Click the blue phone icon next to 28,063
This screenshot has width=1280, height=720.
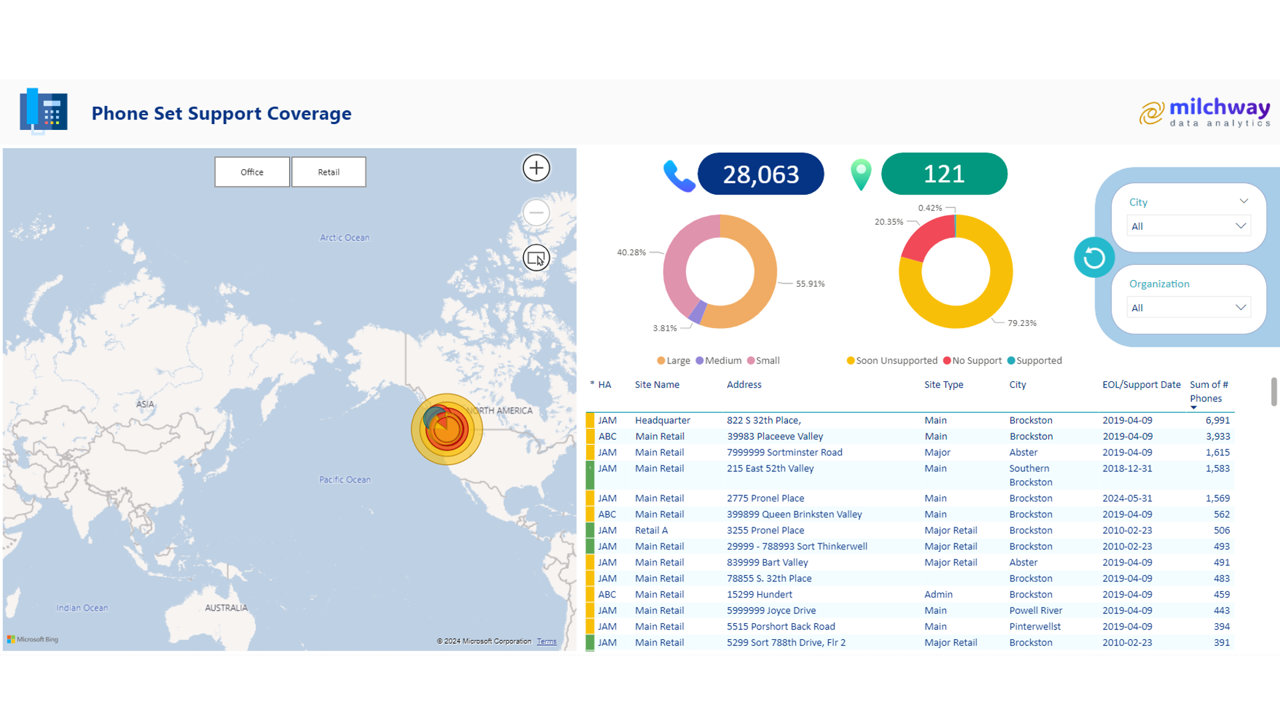(679, 173)
